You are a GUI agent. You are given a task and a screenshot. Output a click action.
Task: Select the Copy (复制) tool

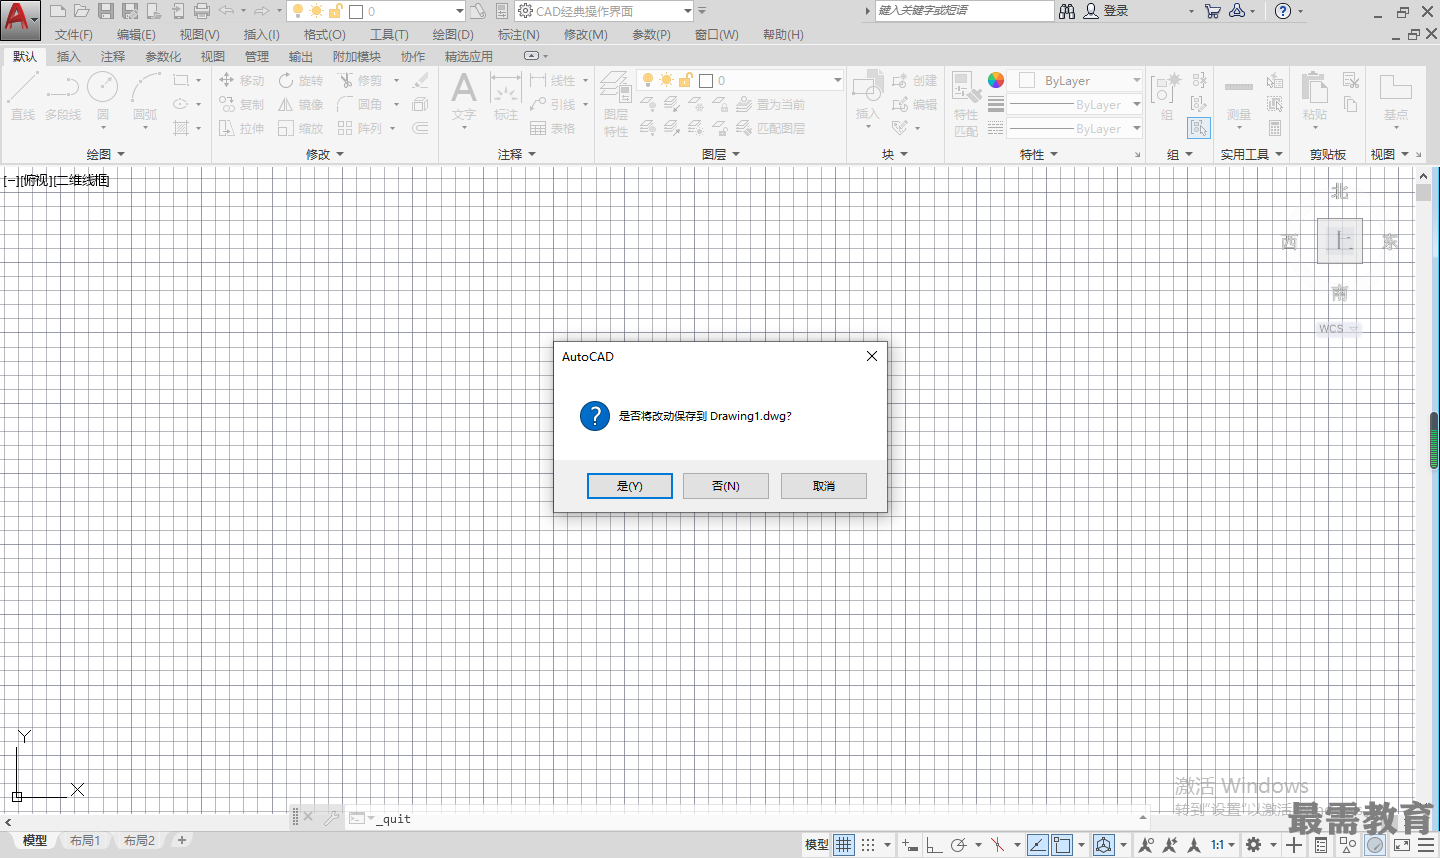click(241, 104)
